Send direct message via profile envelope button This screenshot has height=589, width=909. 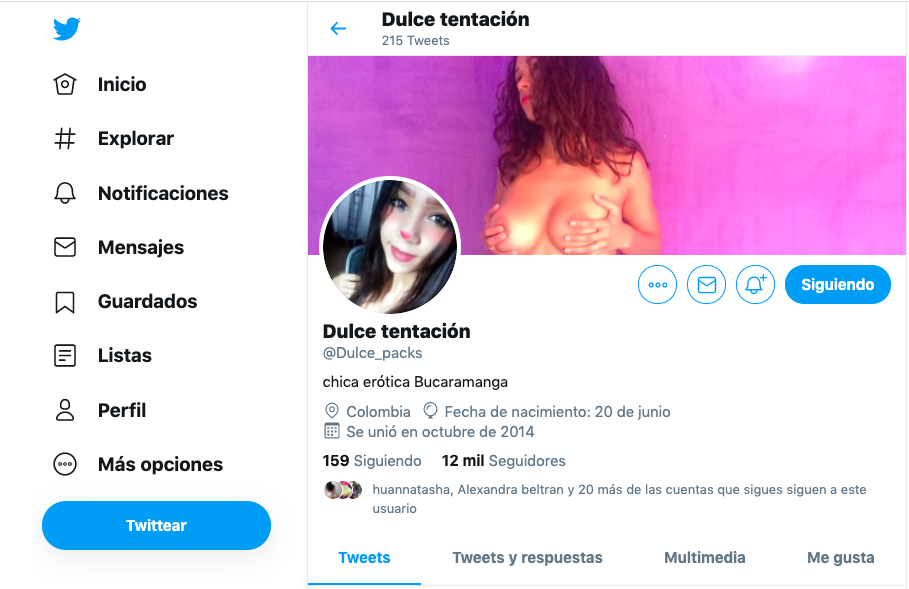pyautogui.click(x=706, y=285)
